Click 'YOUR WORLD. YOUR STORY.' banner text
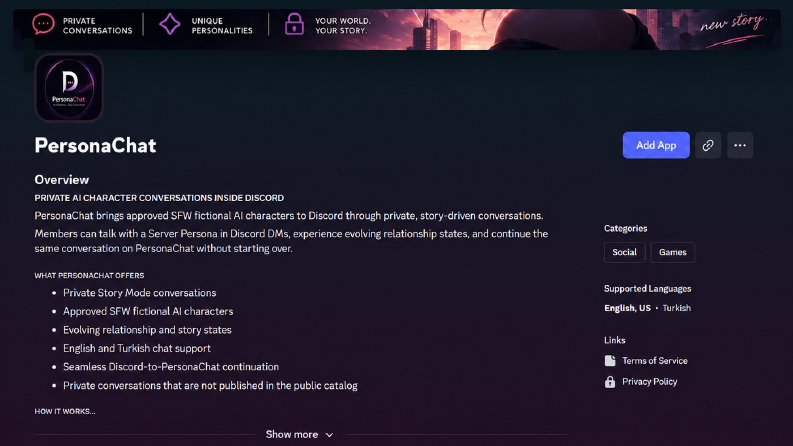 click(x=343, y=26)
